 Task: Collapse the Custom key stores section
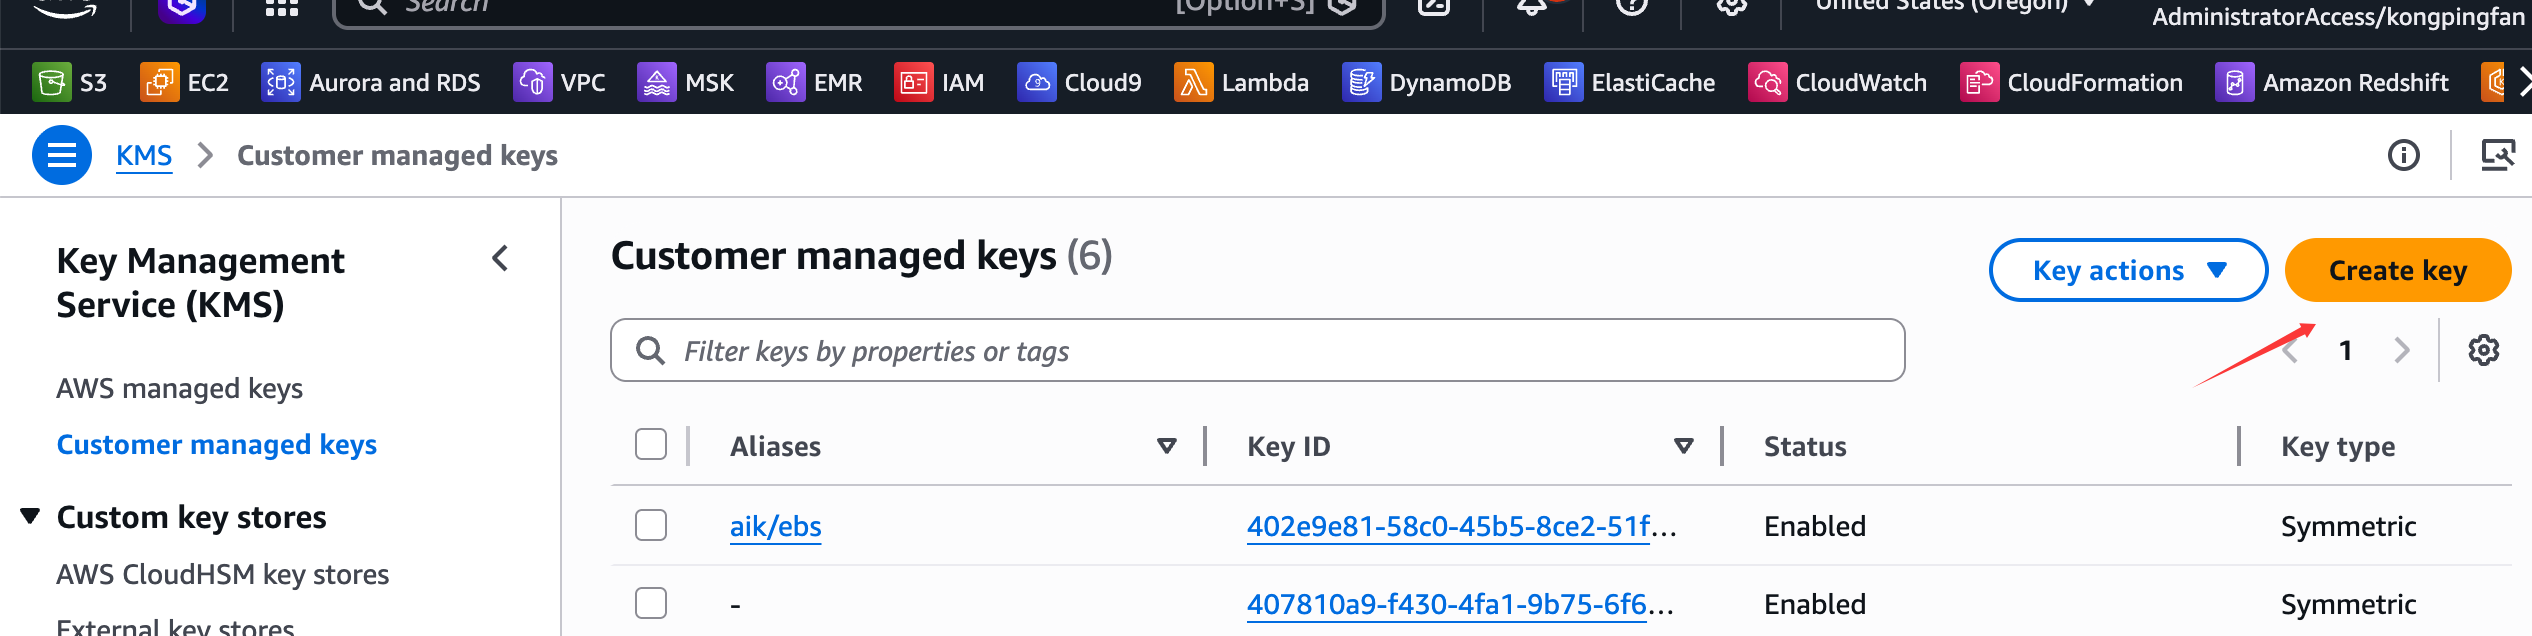coord(30,516)
